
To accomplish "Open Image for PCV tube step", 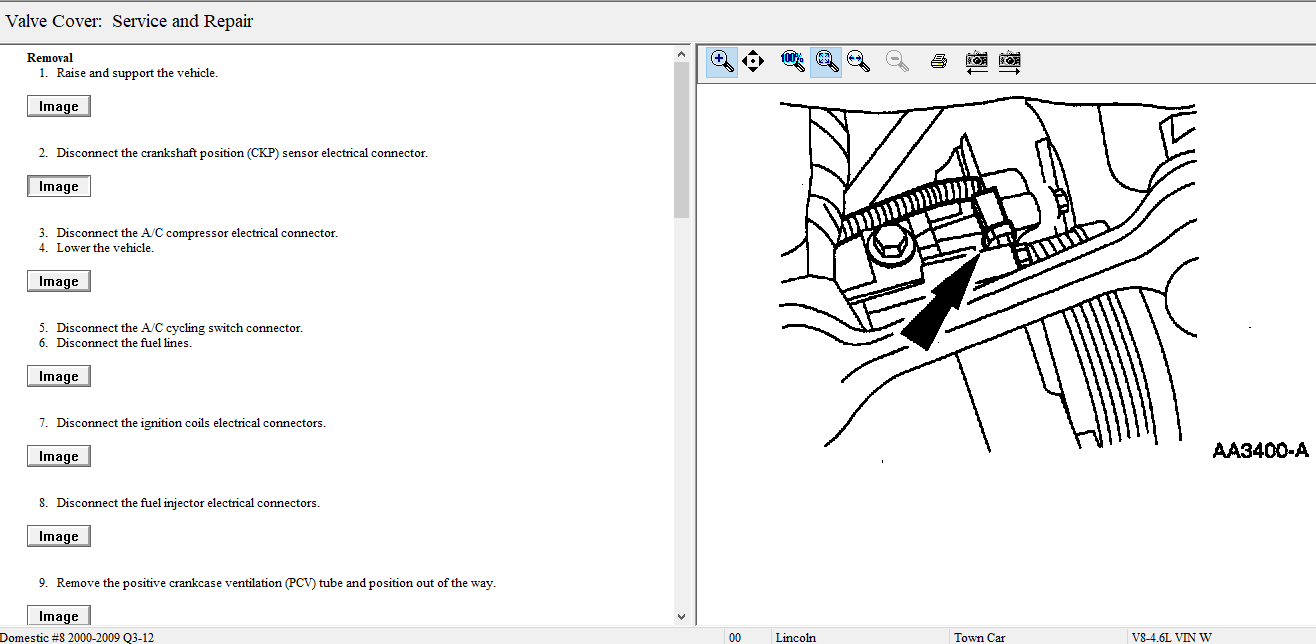I will coord(59,616).
